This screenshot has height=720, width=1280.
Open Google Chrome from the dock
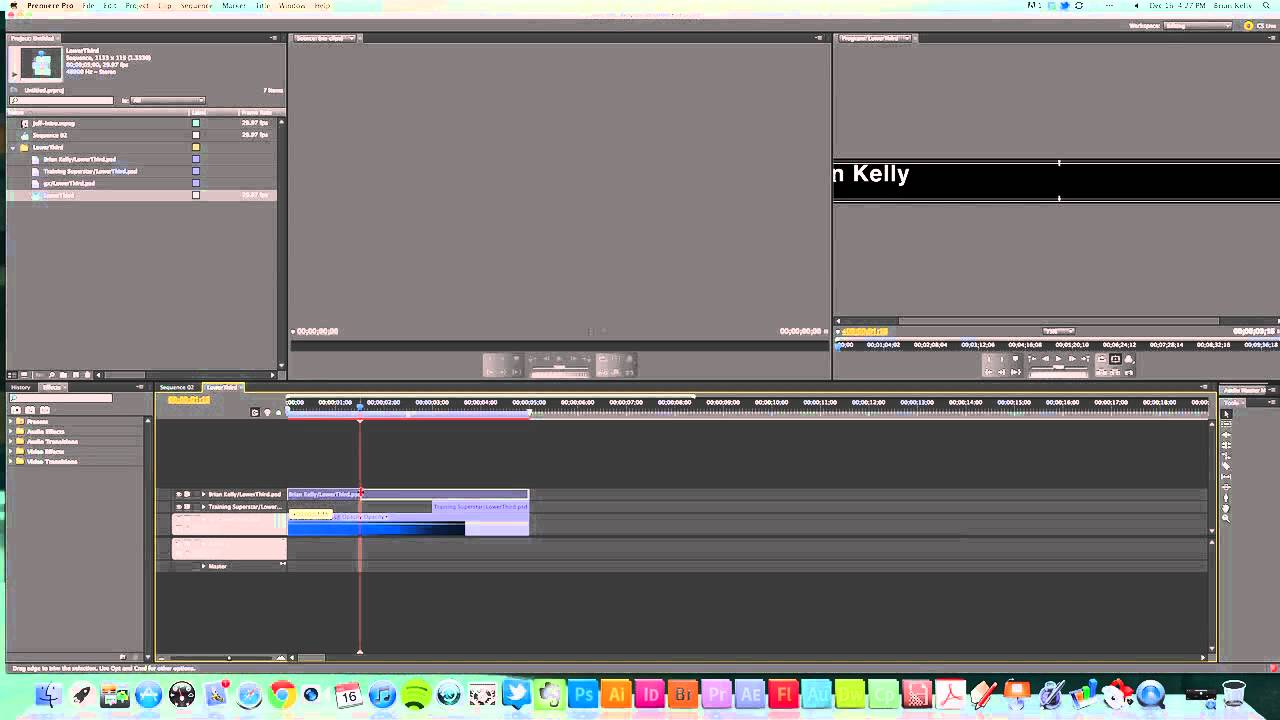click(x=282, y=694)
